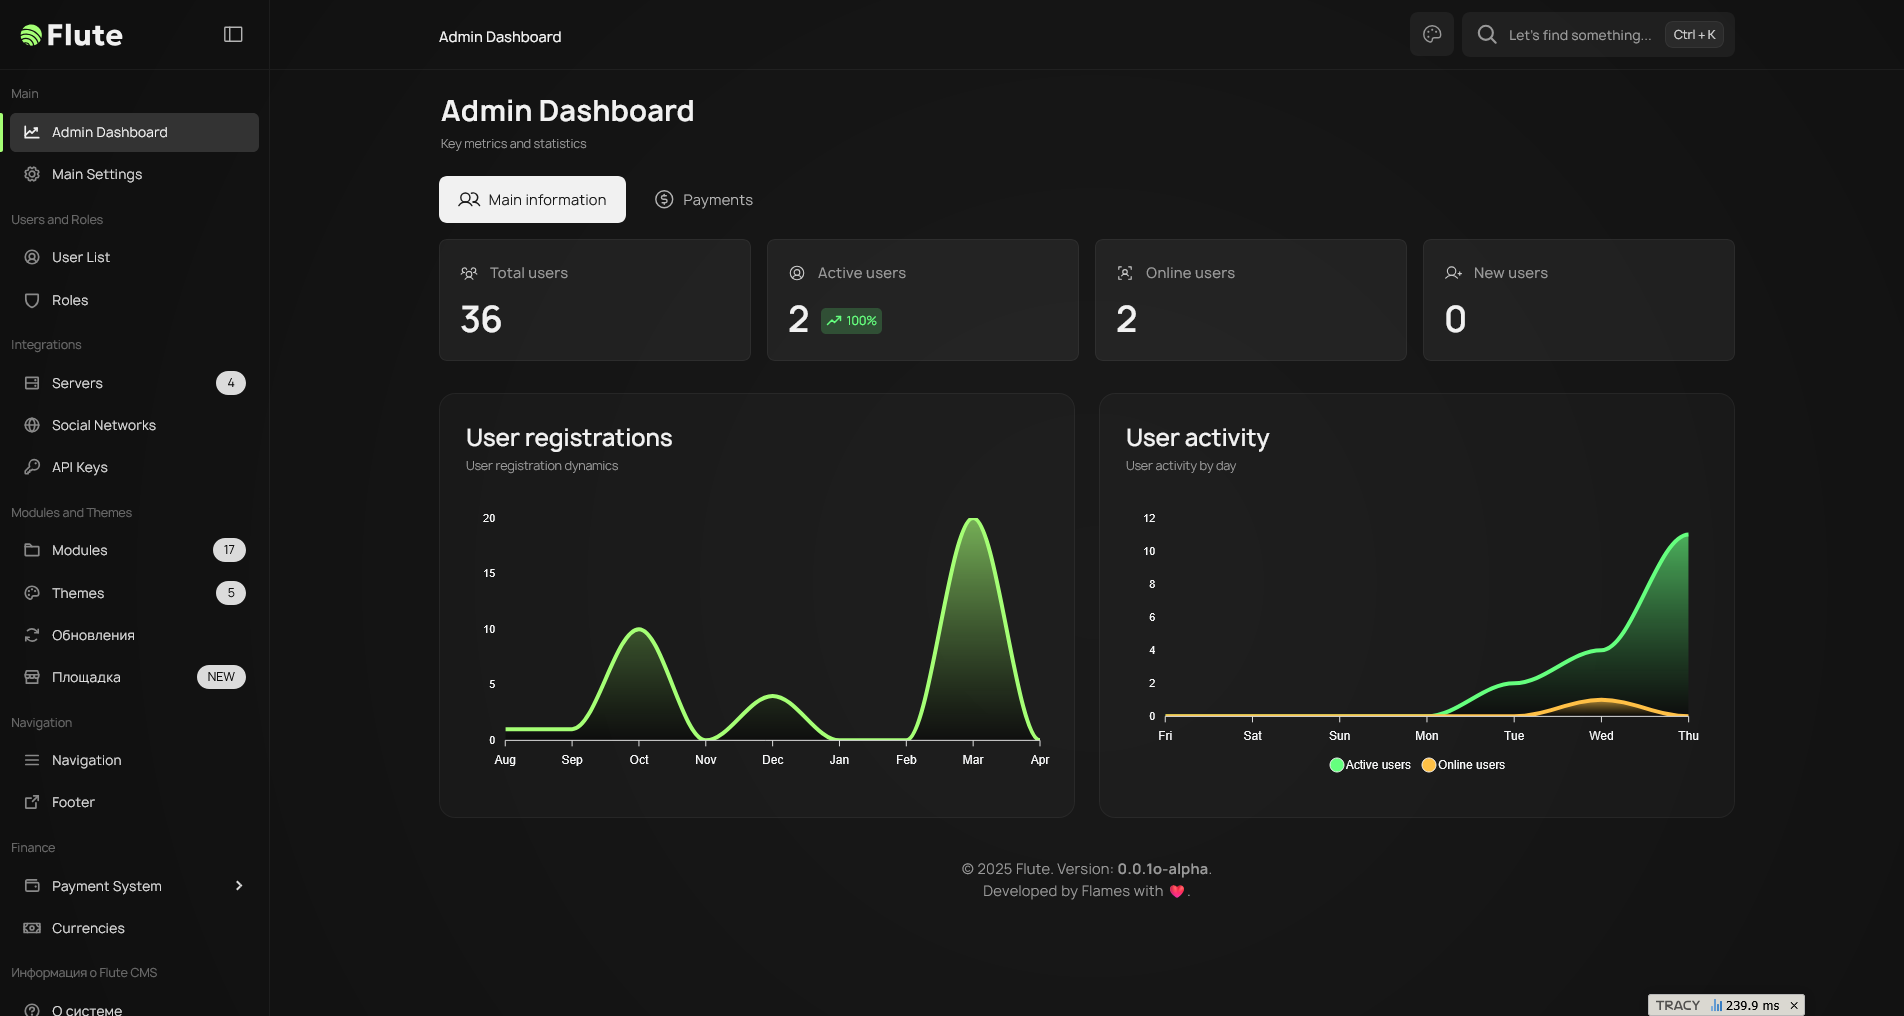
Task: Open the Servers section
Action: (x=77, y=383)
